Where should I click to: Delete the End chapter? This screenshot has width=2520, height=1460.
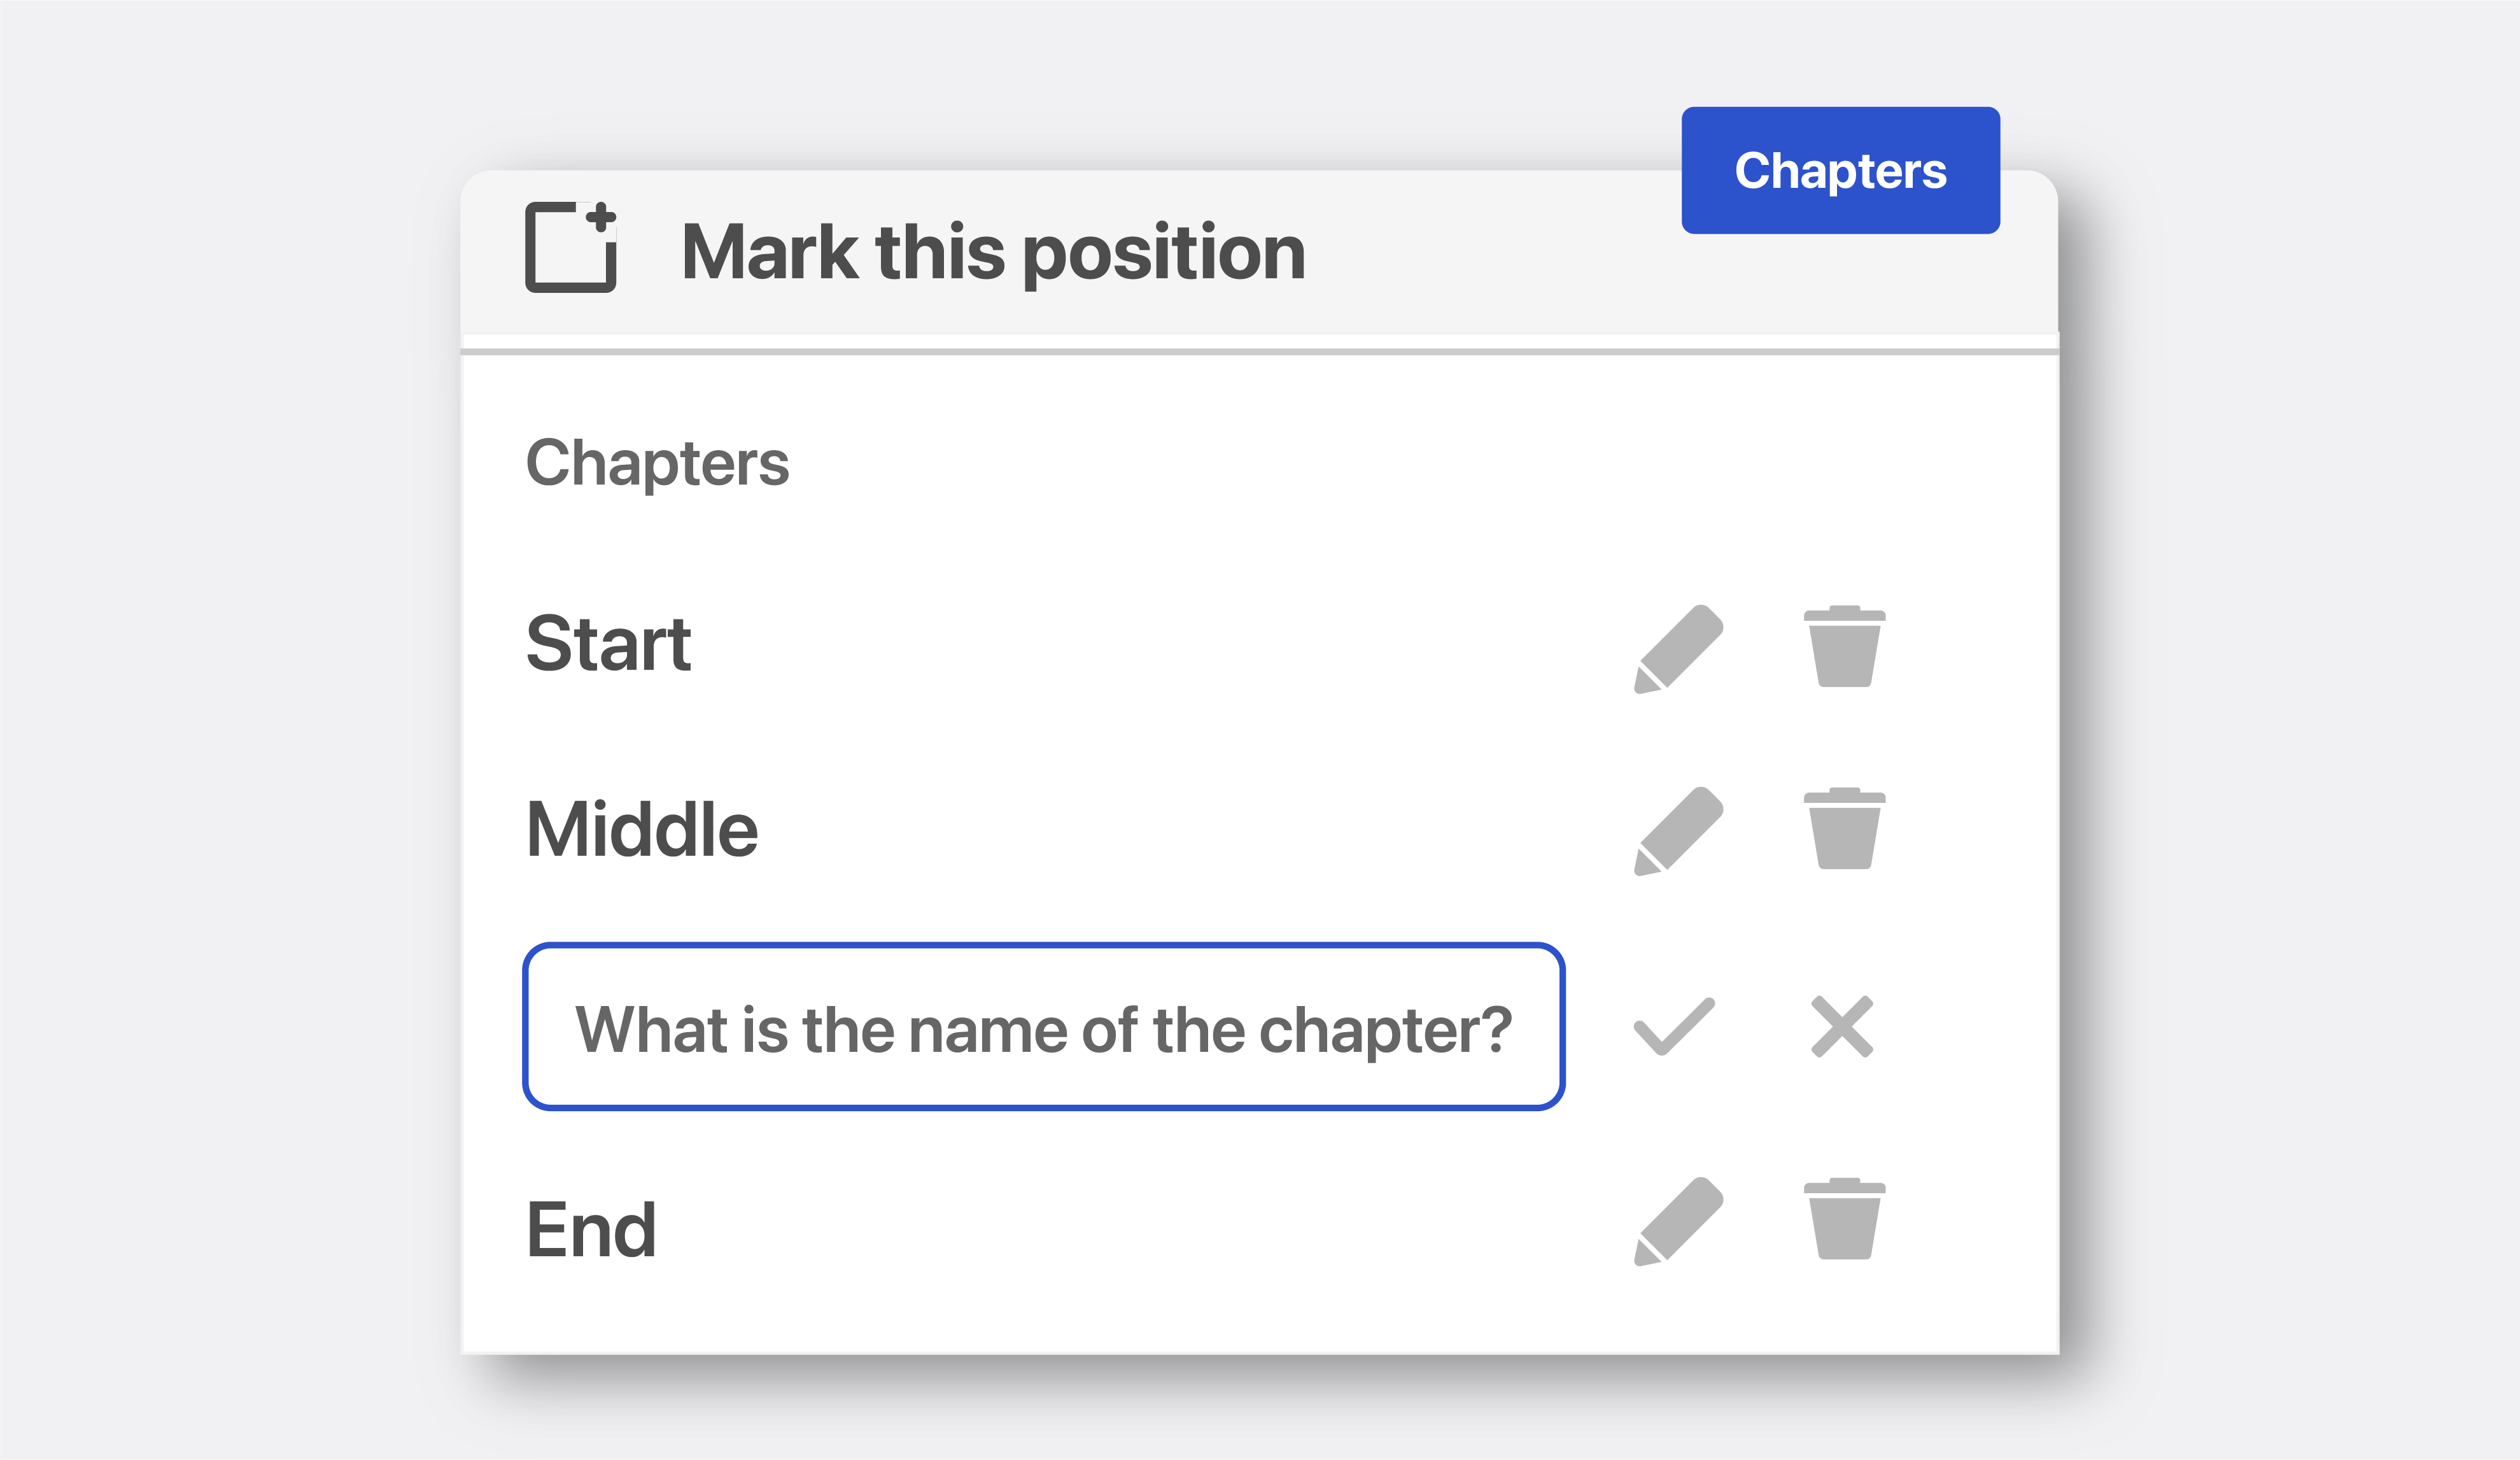click(x=1844, y=1218)
